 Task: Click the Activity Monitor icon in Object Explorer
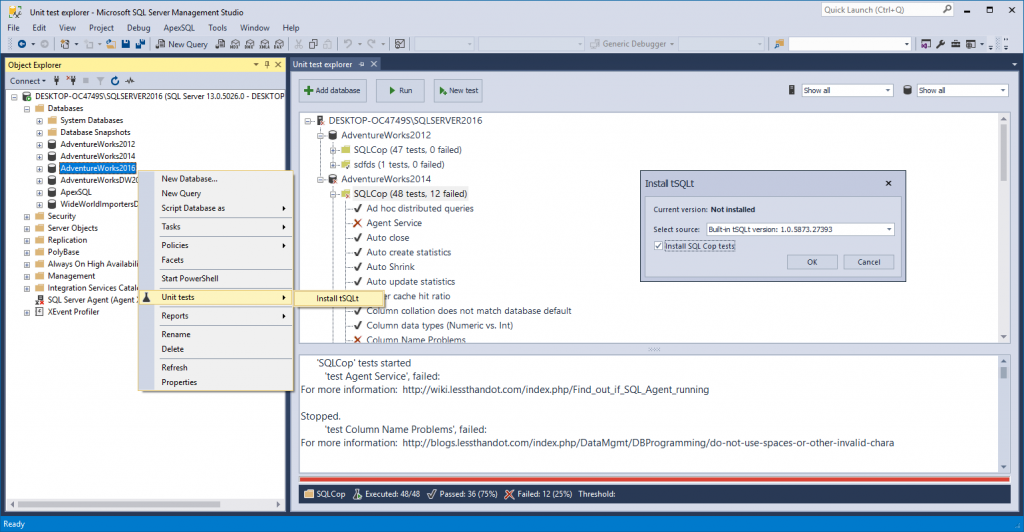coord(131,81)
